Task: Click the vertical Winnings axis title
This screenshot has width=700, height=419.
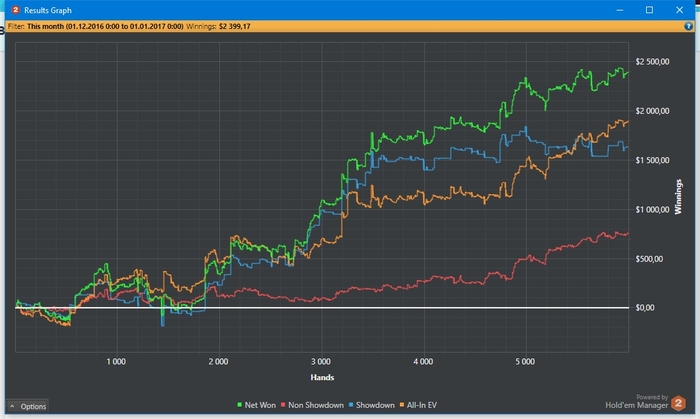Action: point(678,197)
